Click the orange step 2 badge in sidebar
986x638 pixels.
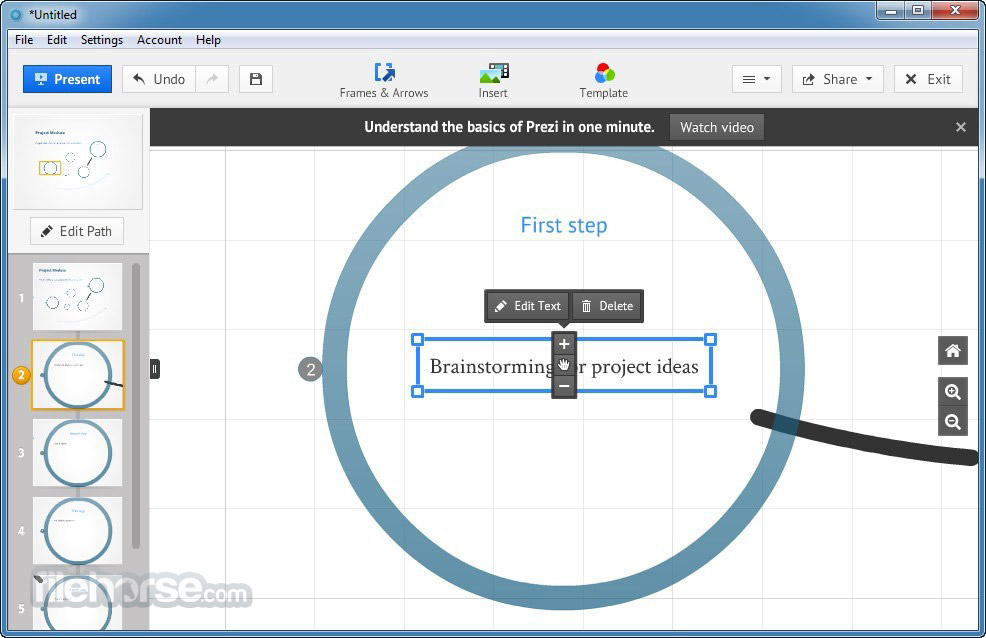coord(21,375)
